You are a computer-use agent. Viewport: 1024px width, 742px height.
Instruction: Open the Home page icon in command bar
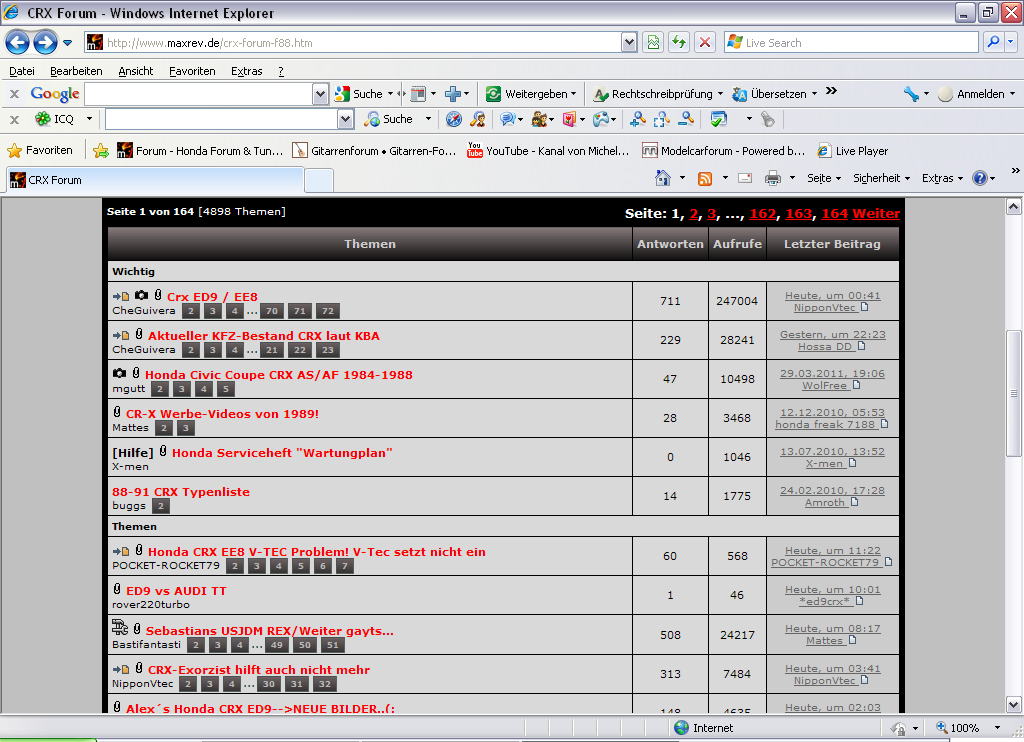point(663,178)
